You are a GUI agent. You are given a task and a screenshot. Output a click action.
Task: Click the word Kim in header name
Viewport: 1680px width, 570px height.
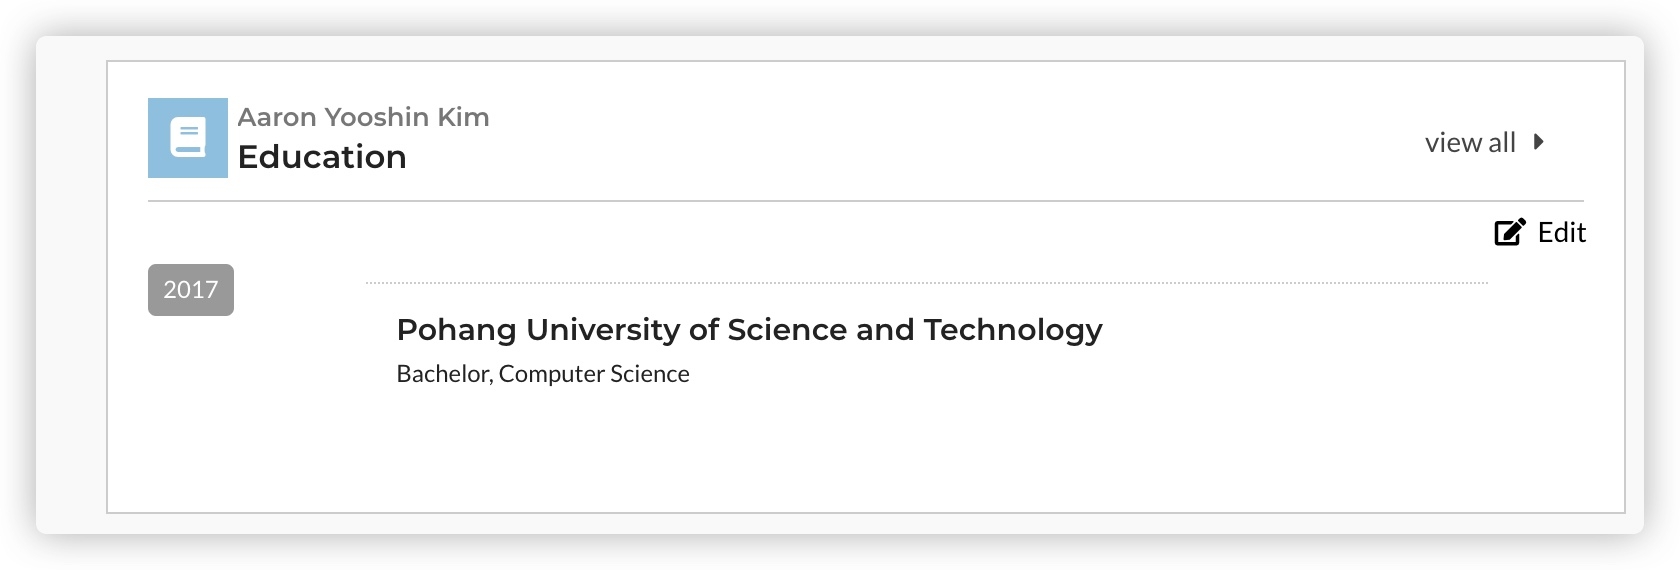463,117
